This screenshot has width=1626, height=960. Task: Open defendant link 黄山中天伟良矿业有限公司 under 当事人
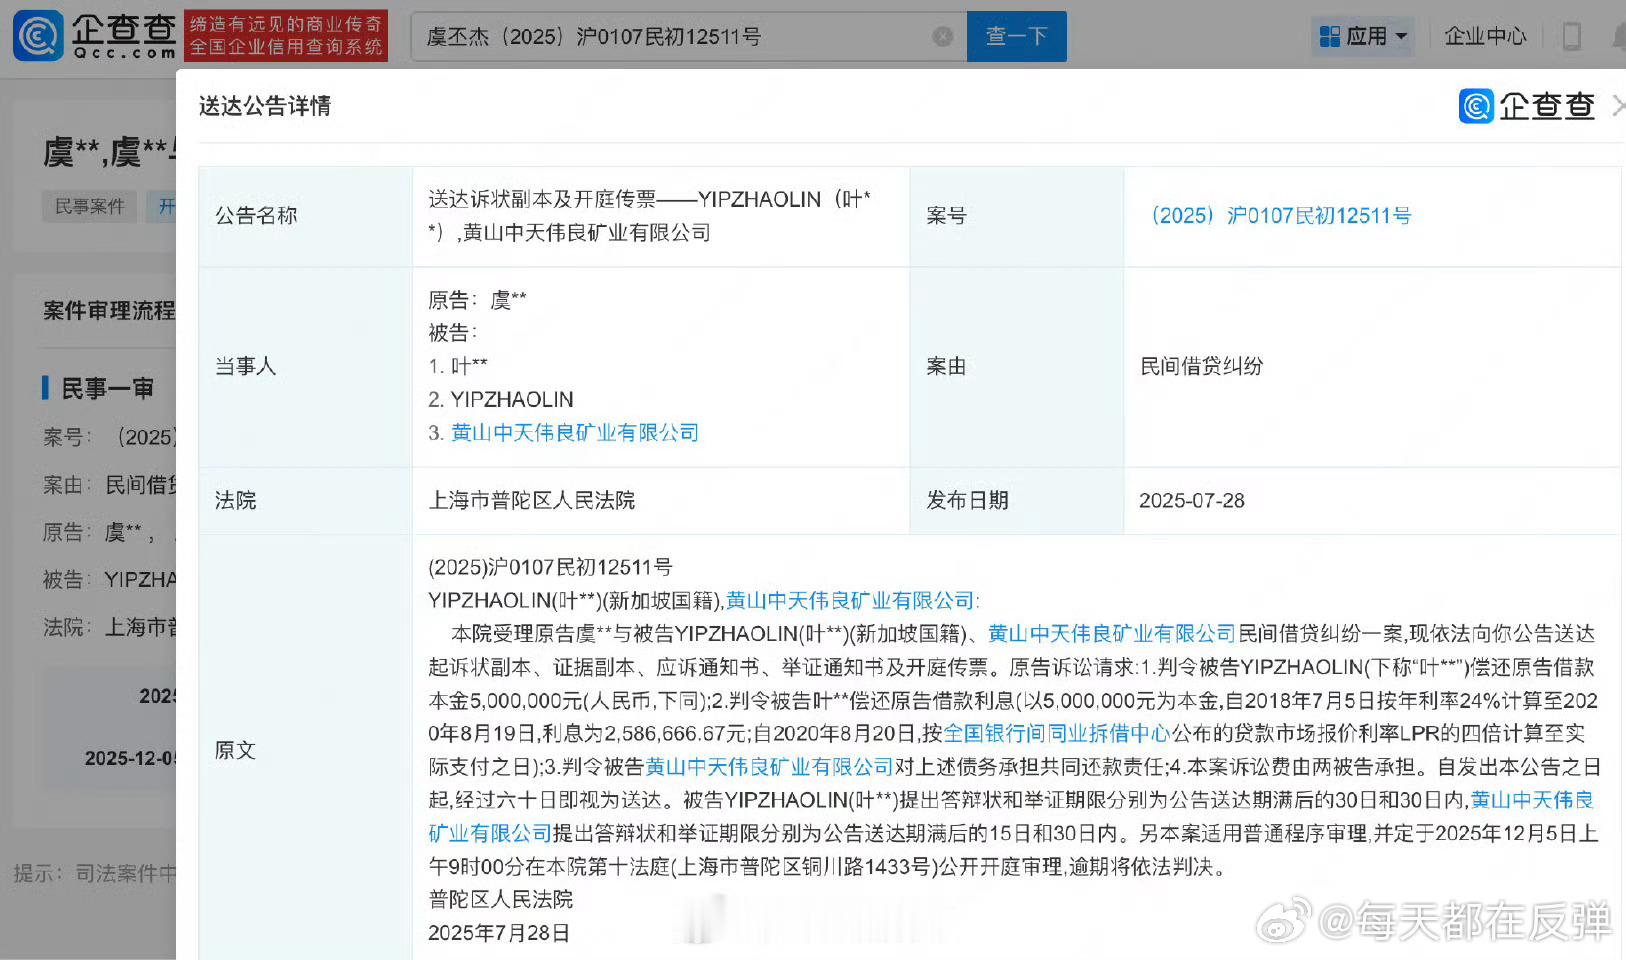pos(574,433)
